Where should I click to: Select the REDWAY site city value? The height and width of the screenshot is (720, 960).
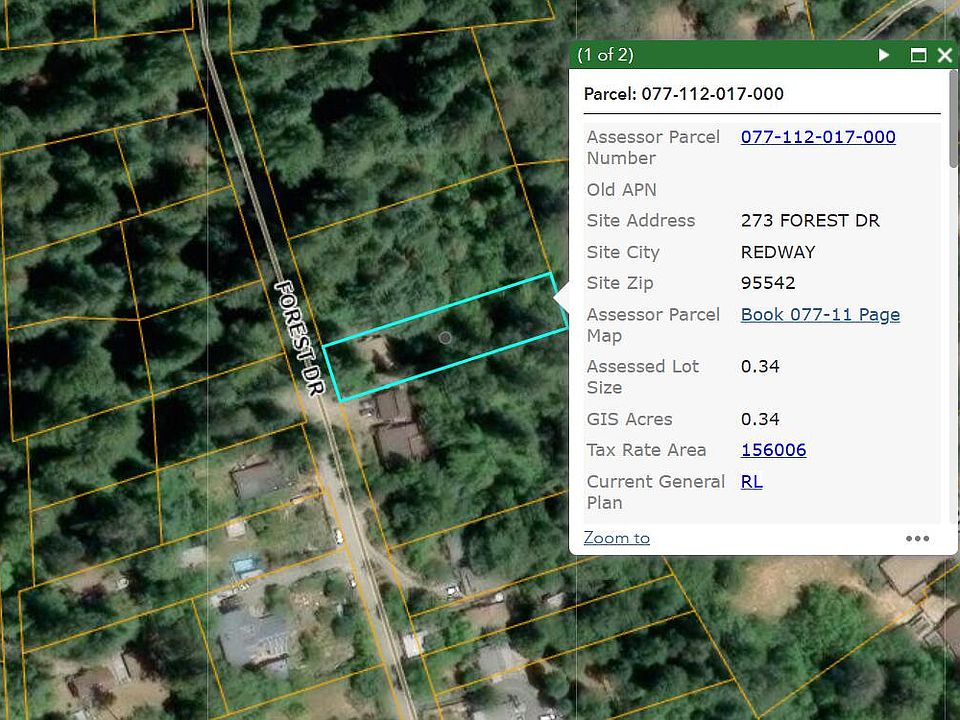click(x=778, y=252)
